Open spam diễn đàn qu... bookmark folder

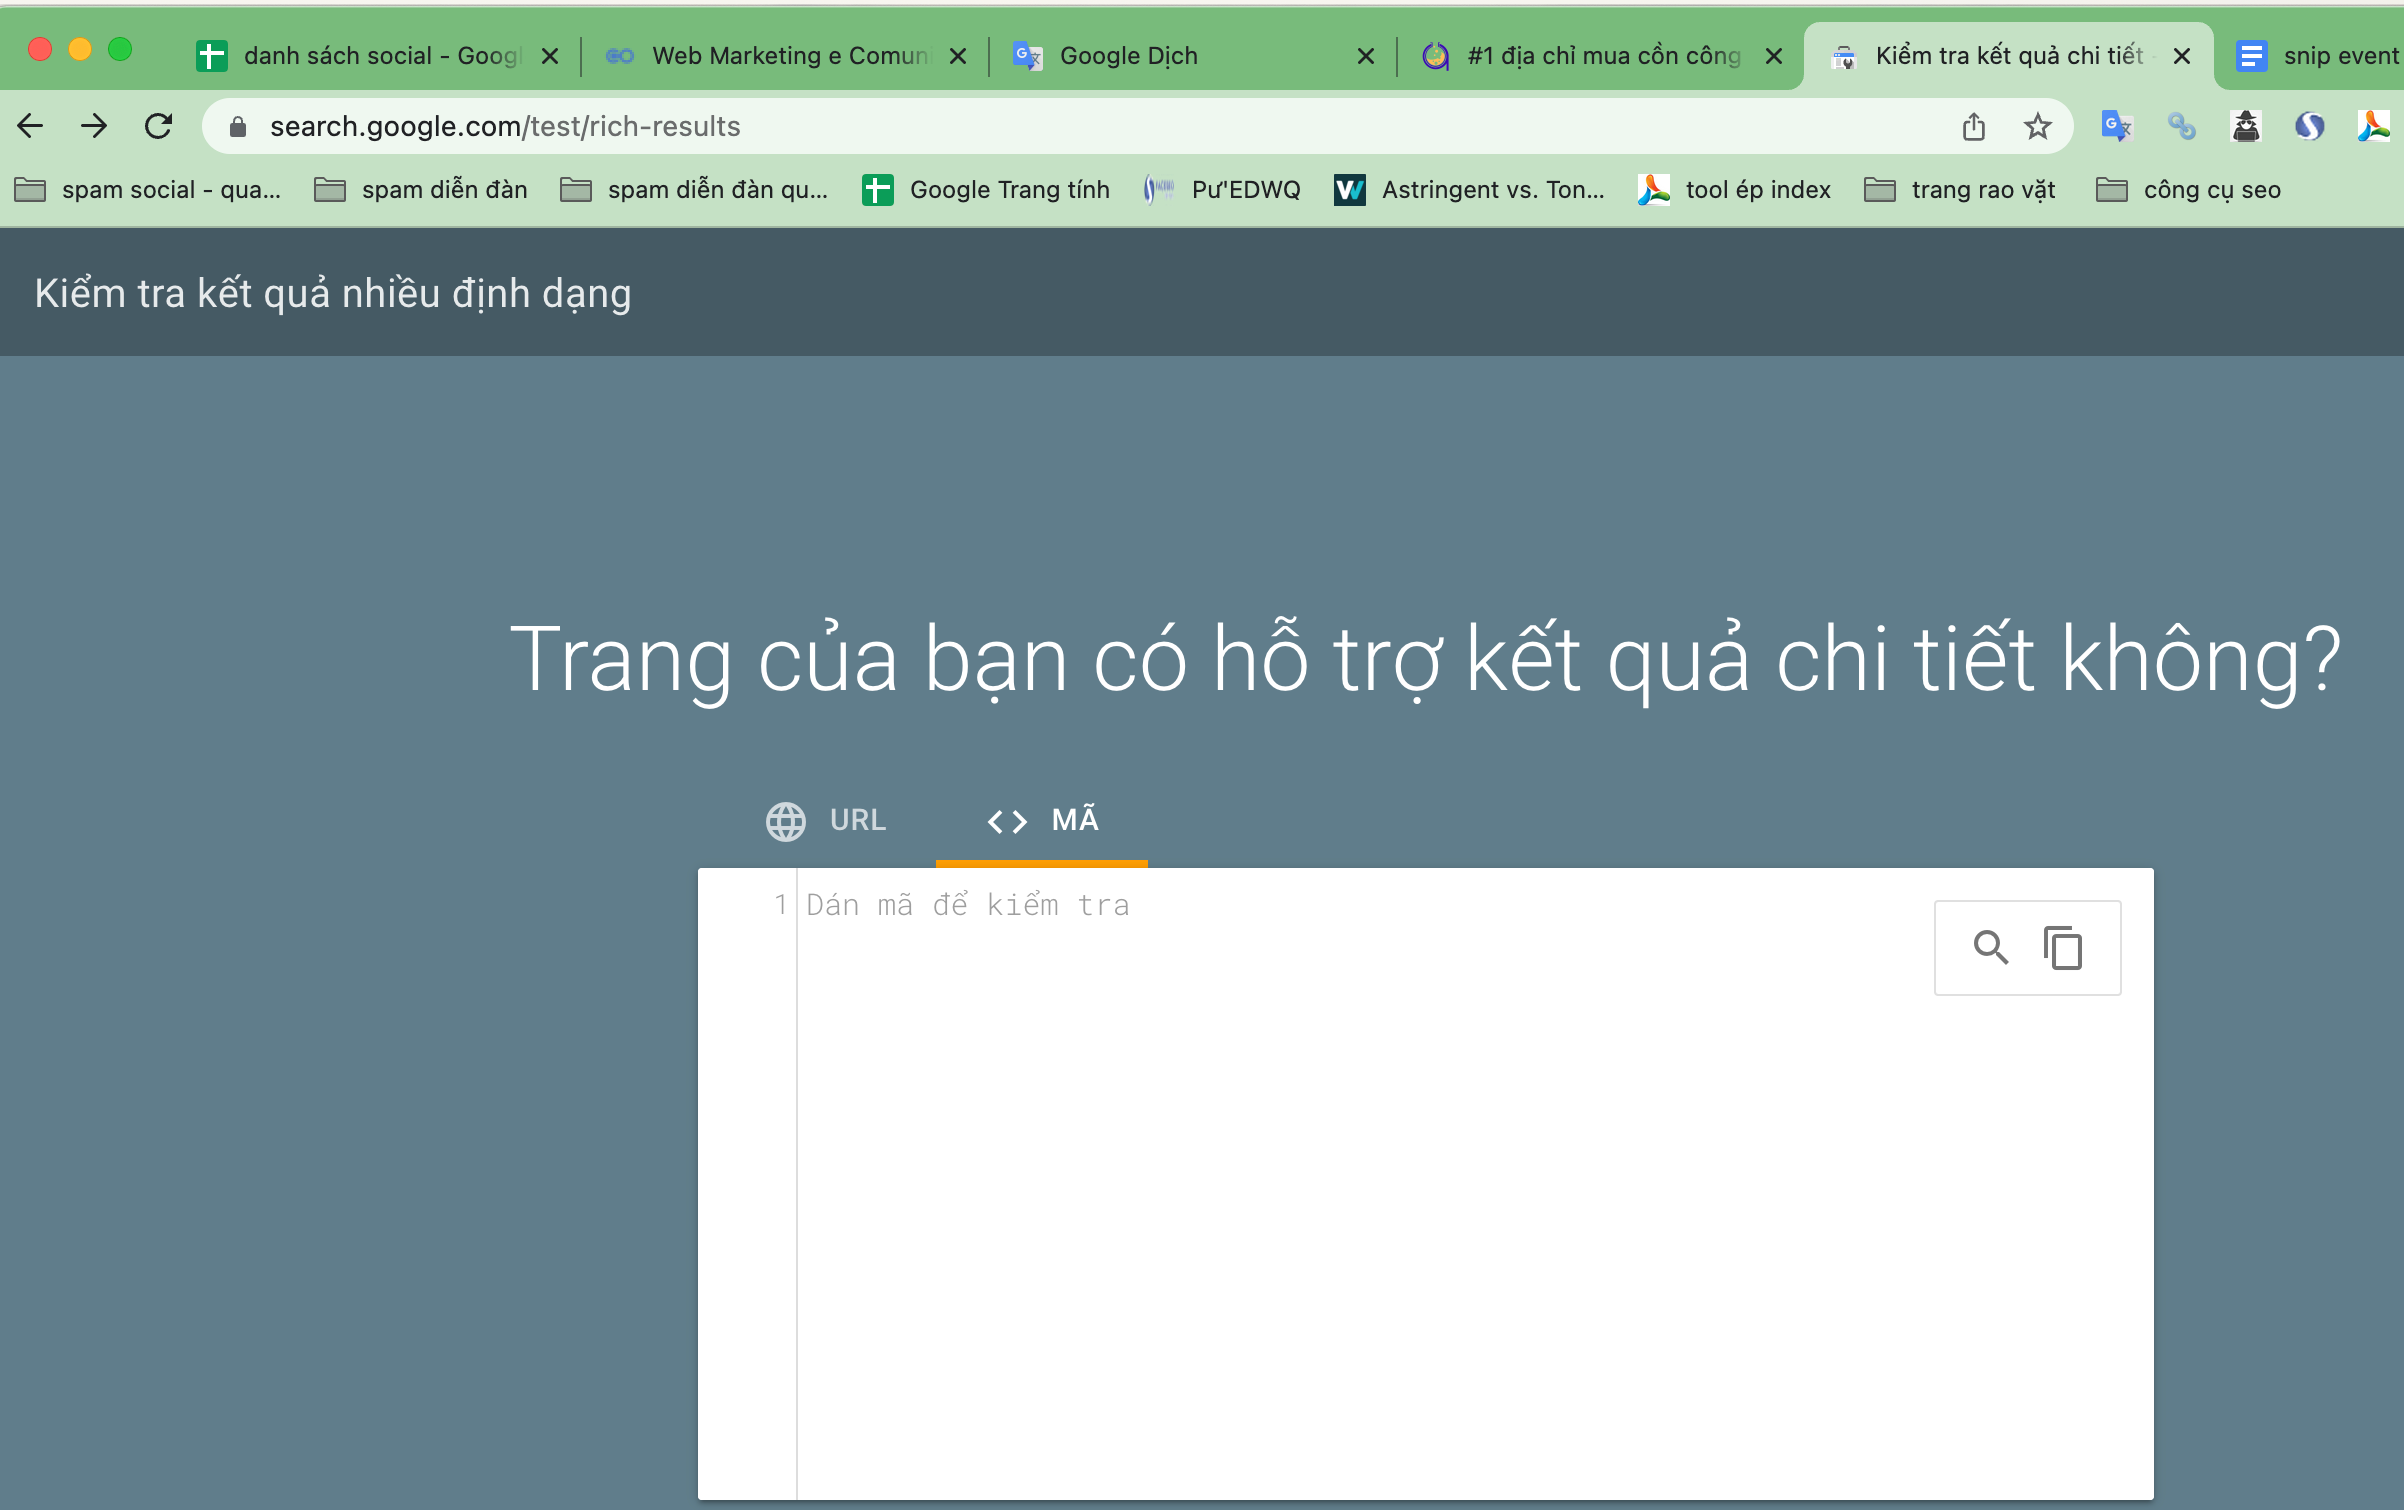[694, 189]
